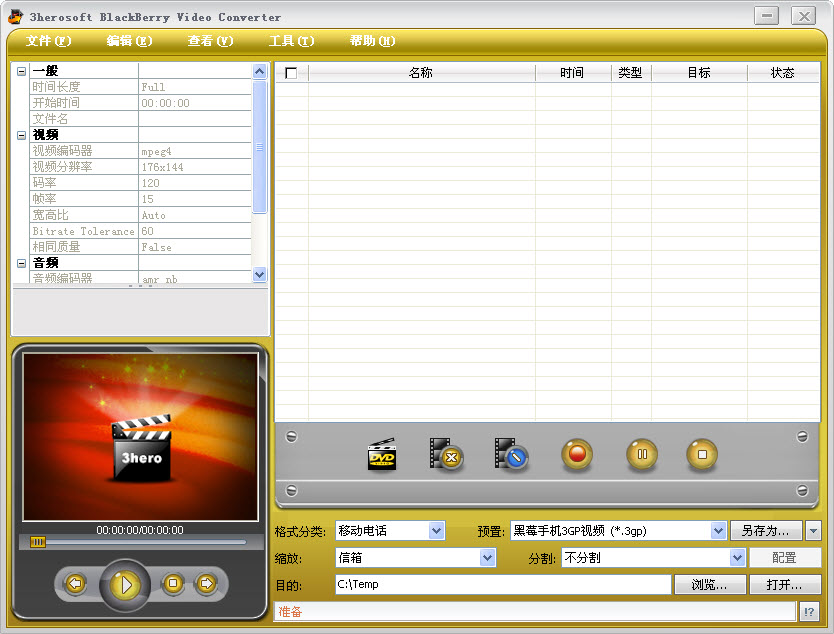
Task: Sort file list by 时间 column
Action: [x=573, y=73]
